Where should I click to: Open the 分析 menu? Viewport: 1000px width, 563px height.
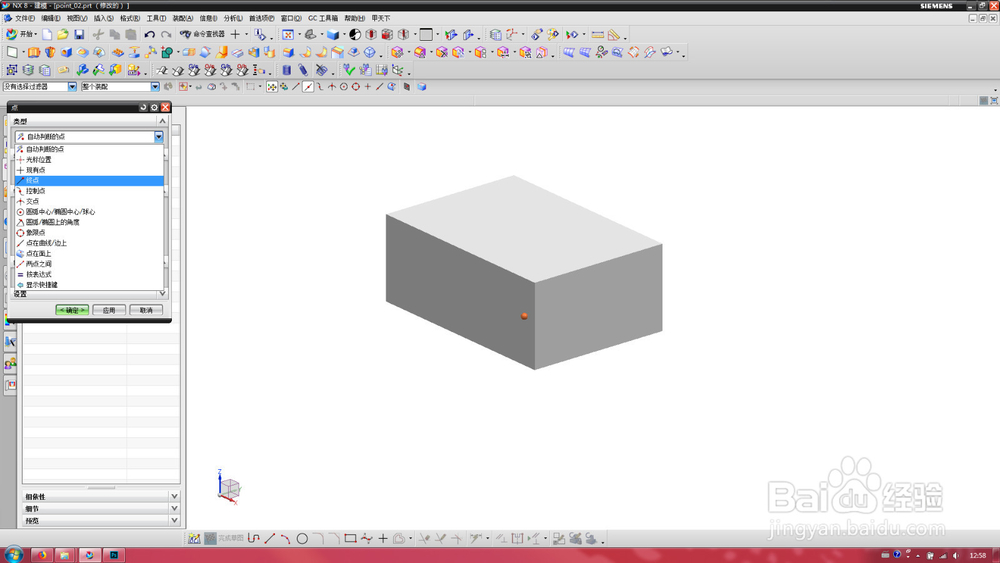coord(233,18)
